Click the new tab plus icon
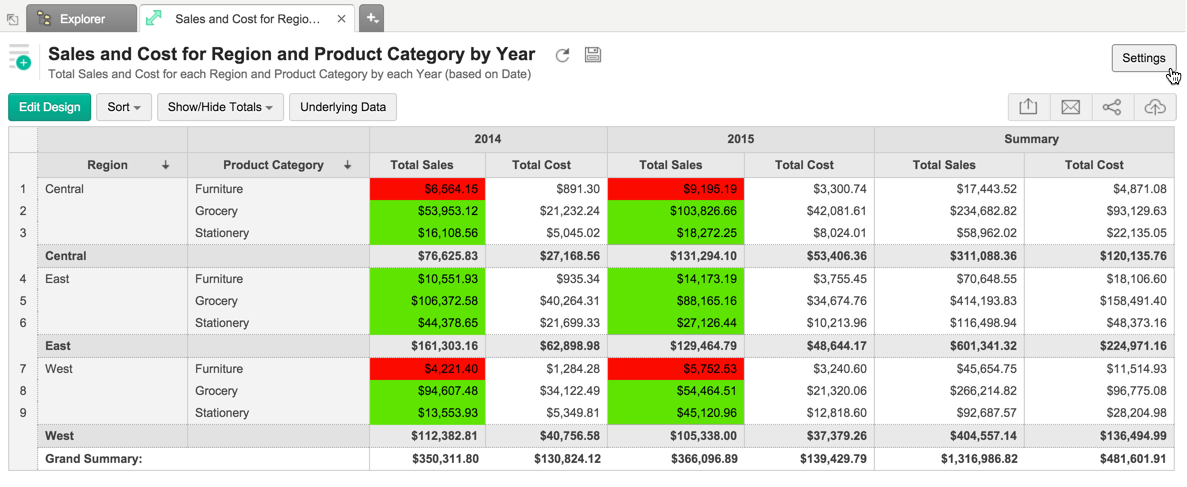 [371, 18]
